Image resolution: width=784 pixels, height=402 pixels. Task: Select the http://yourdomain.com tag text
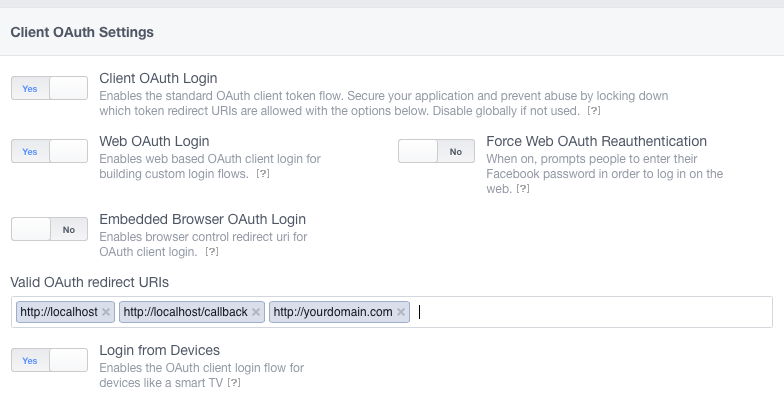332,312
